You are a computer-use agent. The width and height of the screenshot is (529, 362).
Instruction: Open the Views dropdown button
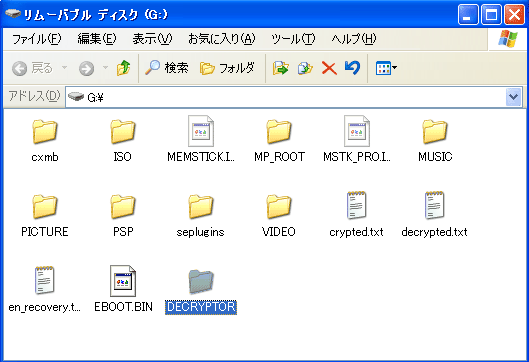point(386,68)
